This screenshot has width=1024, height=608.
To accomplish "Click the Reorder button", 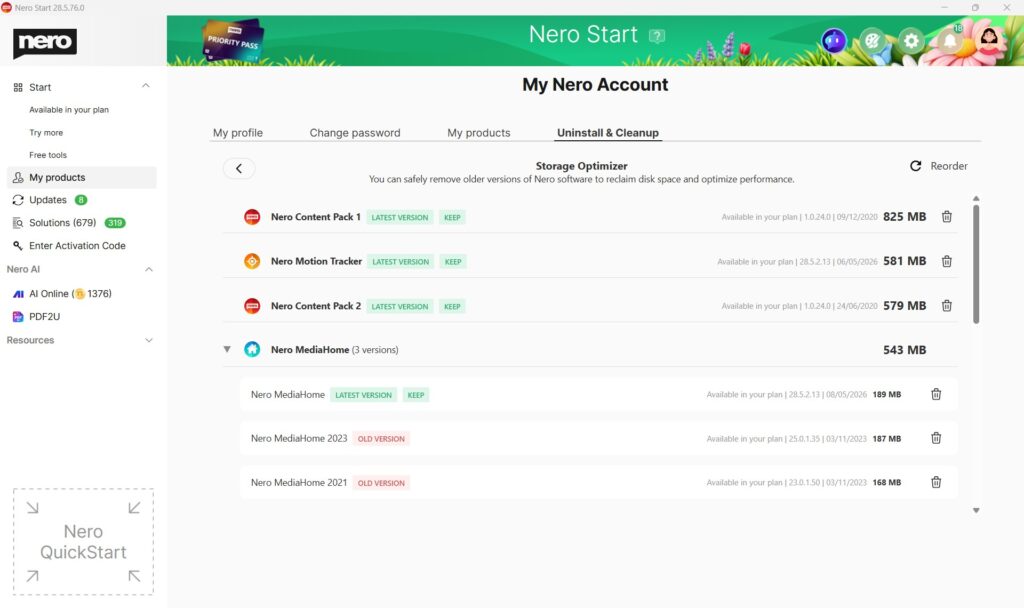I will pyautogui.click(x=938, y=166).
